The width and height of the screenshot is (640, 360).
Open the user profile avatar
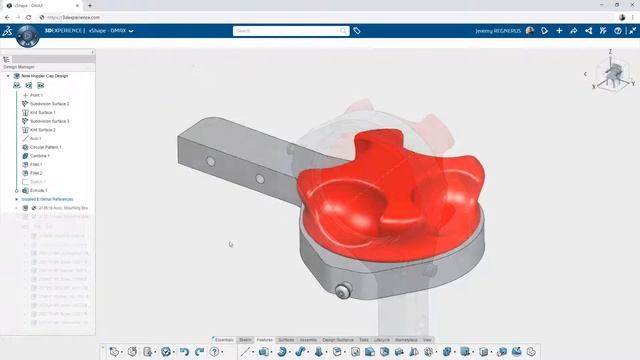(x=530, y=31)
